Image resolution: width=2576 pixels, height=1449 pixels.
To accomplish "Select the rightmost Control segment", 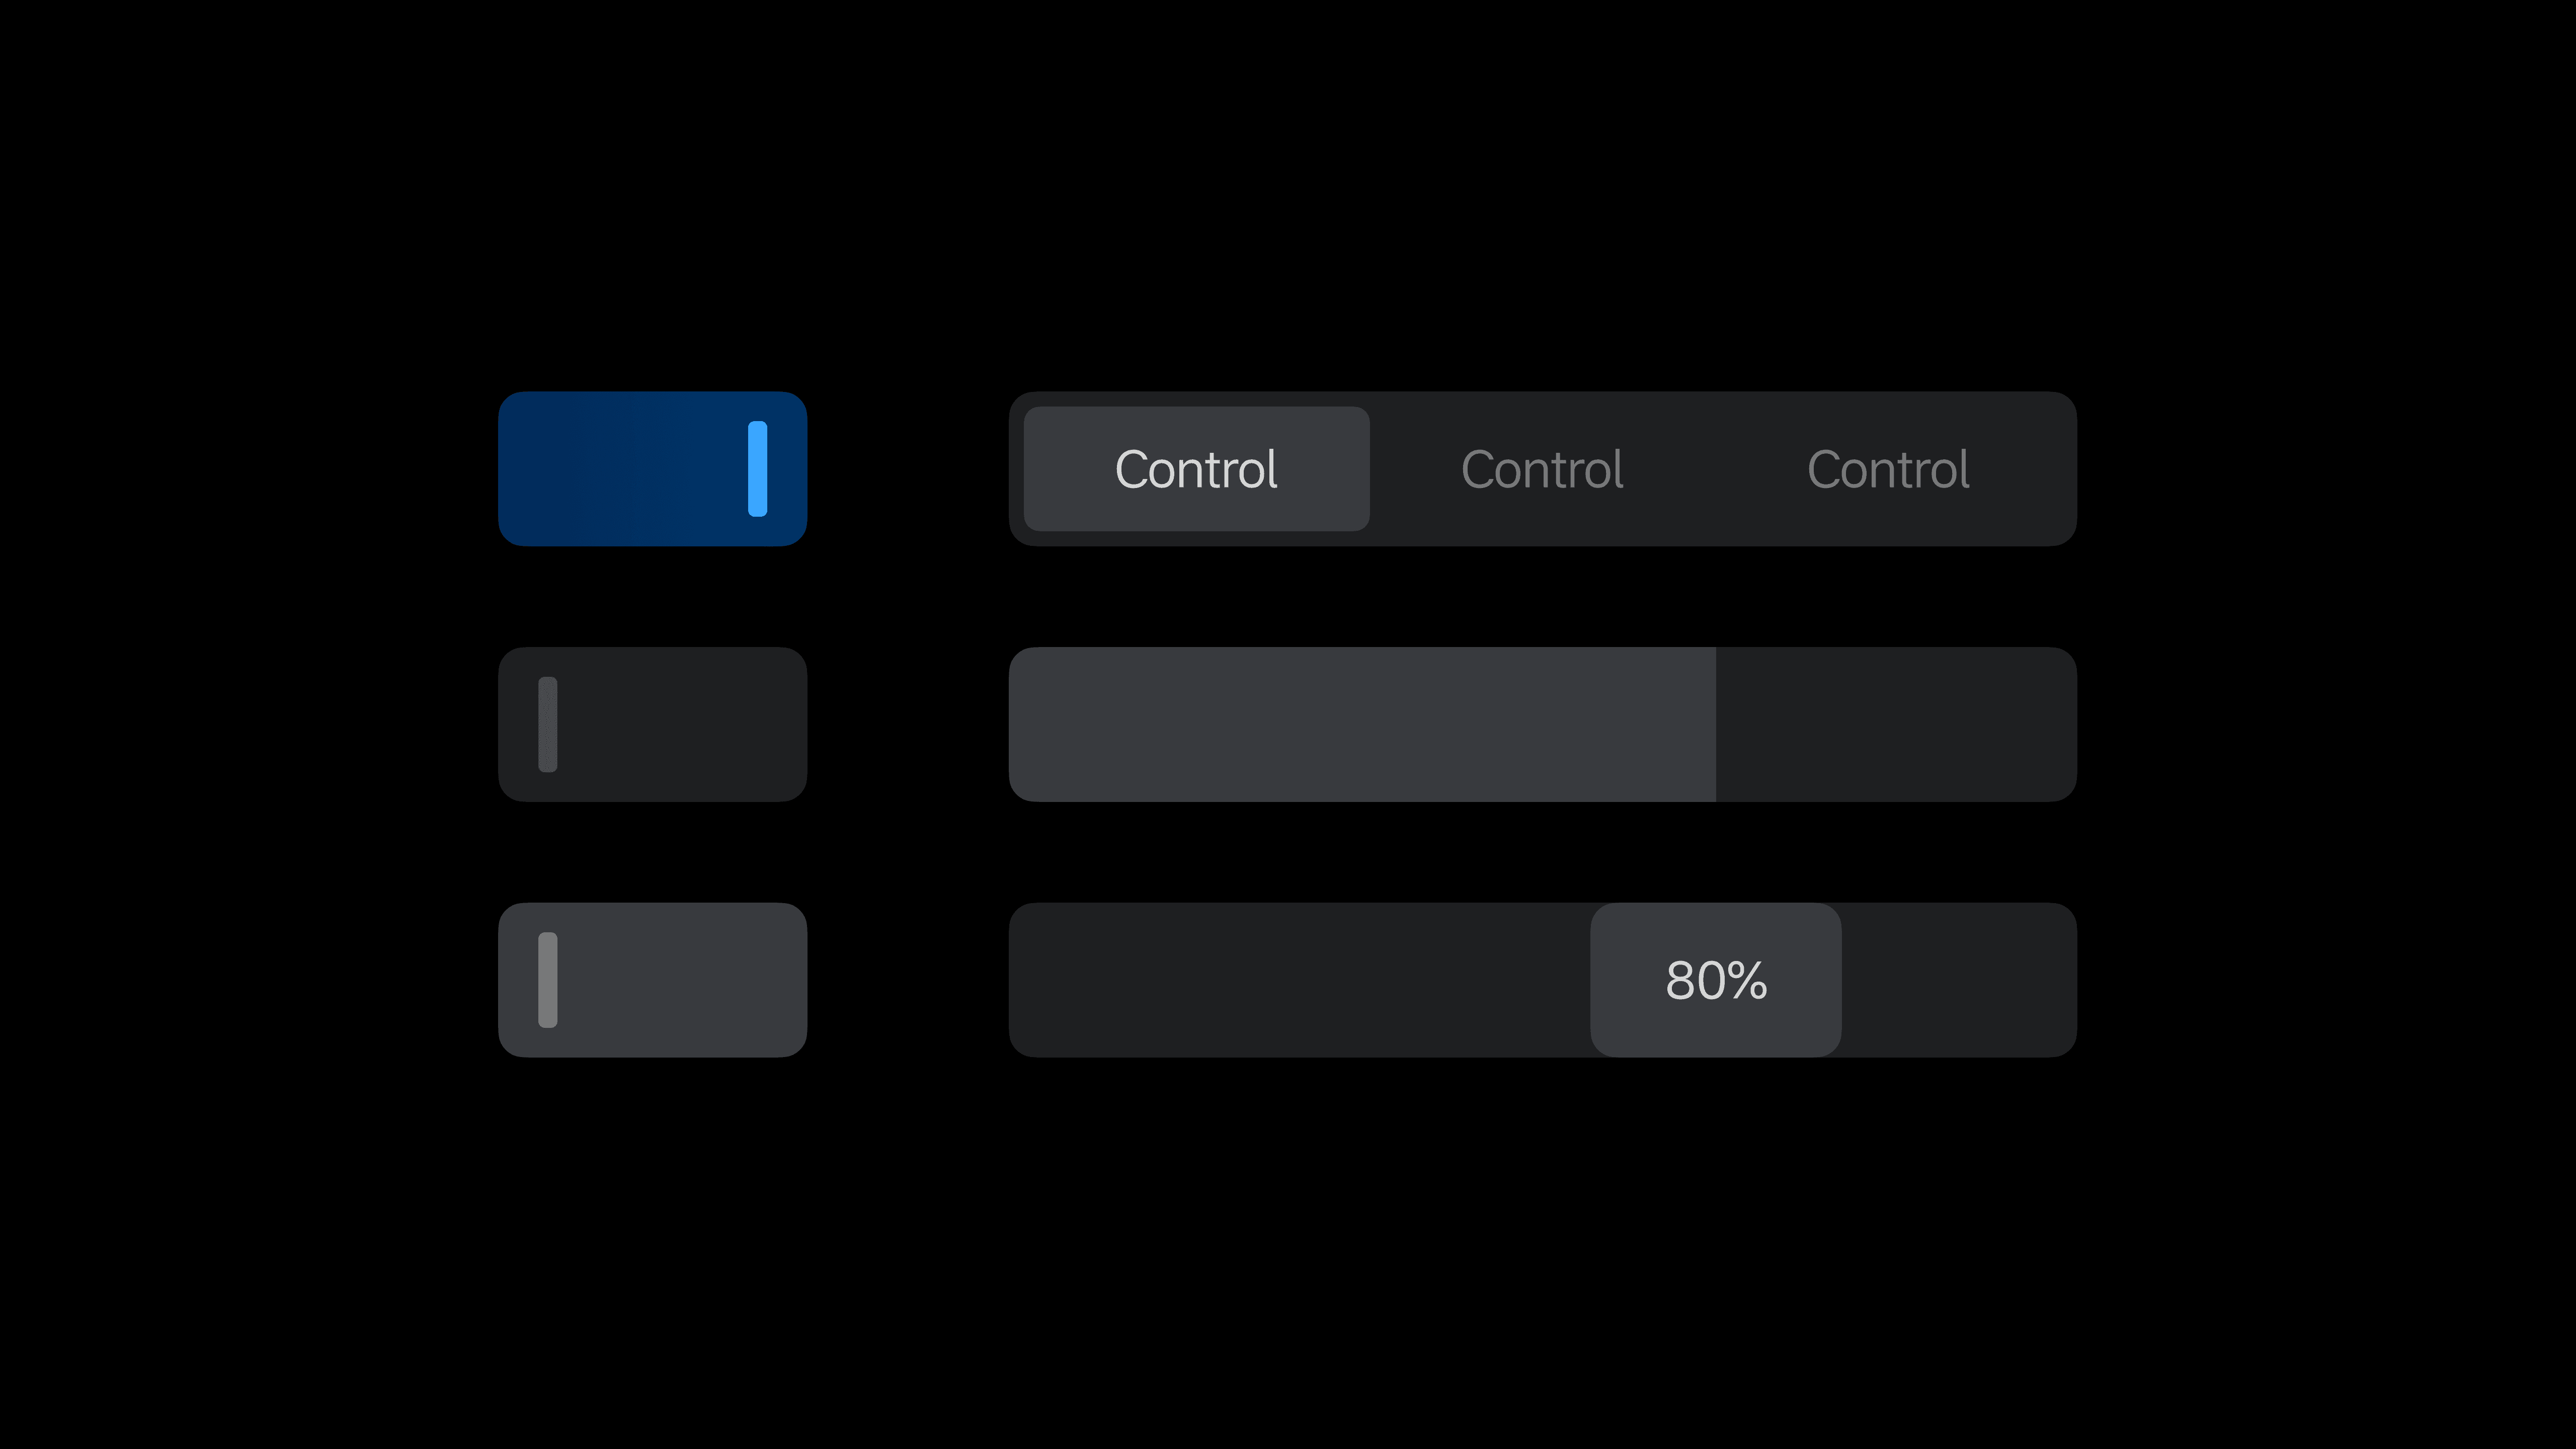I will point(1888,468).
